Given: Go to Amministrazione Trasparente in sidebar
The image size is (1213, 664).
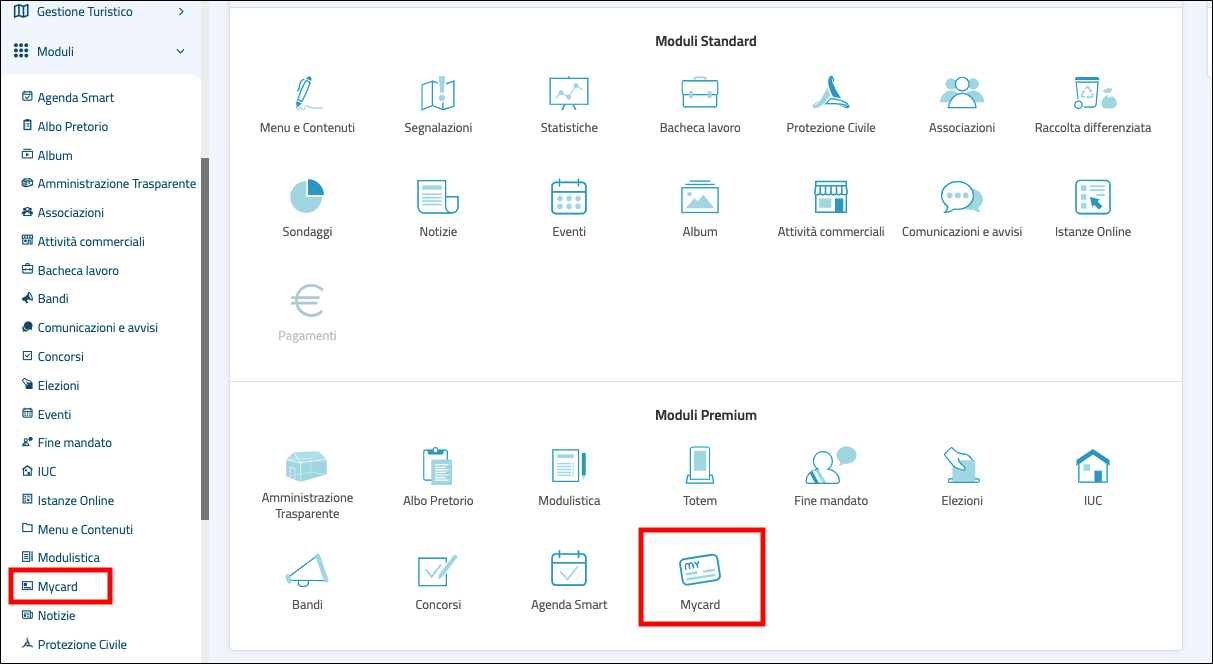Looking at the screenshot, I should pyautogui.click(x=116, y=184).
